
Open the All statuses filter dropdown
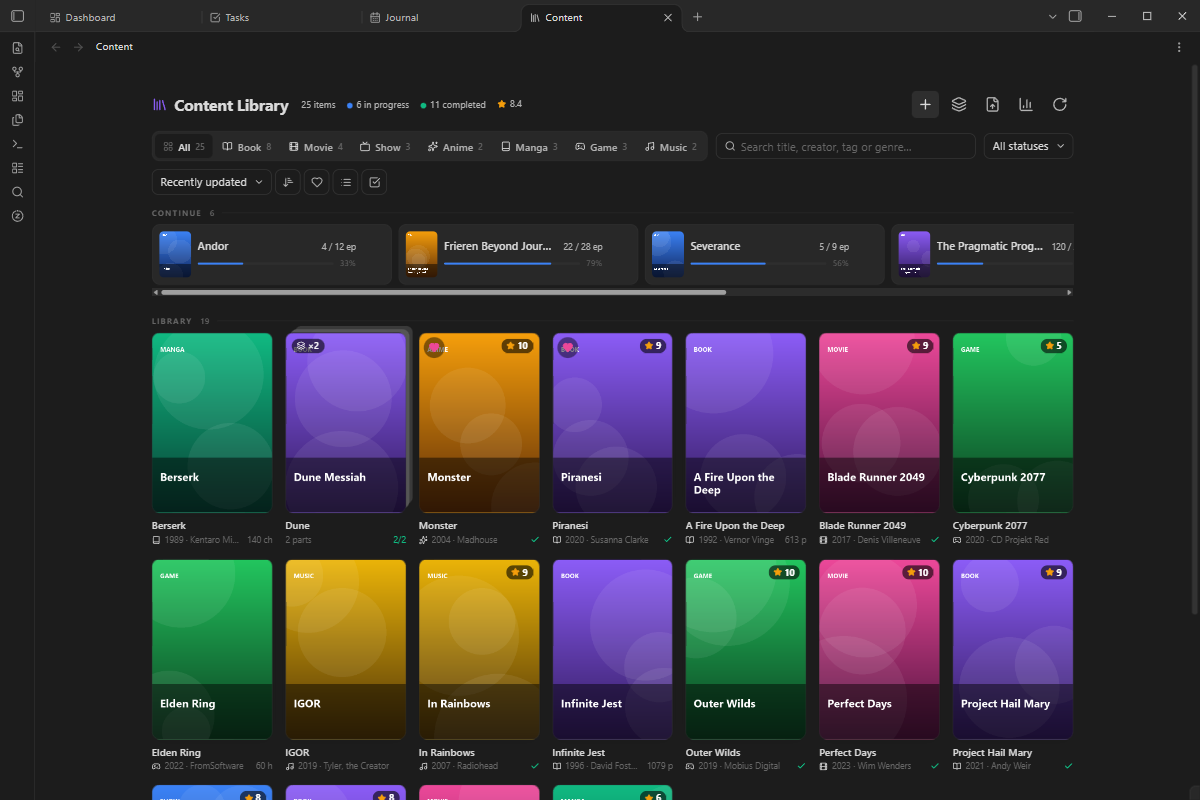click(1028, 146)
